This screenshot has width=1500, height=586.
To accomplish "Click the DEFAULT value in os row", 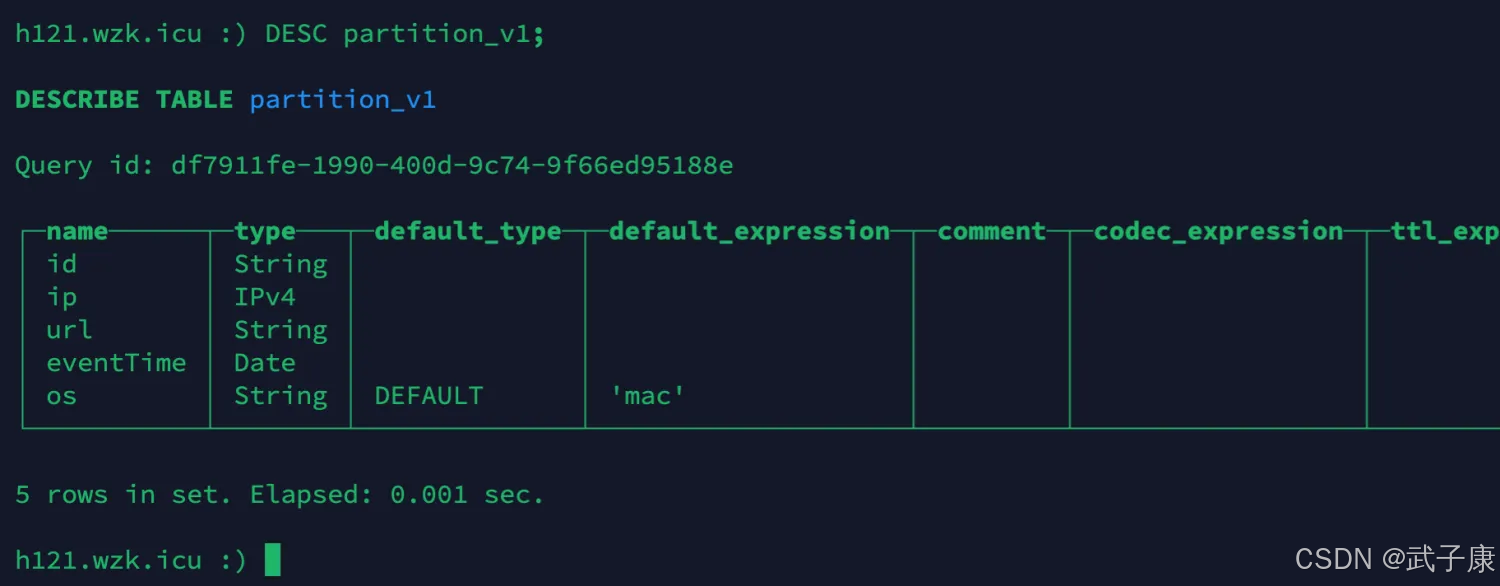I will click(x=428, y=396).
